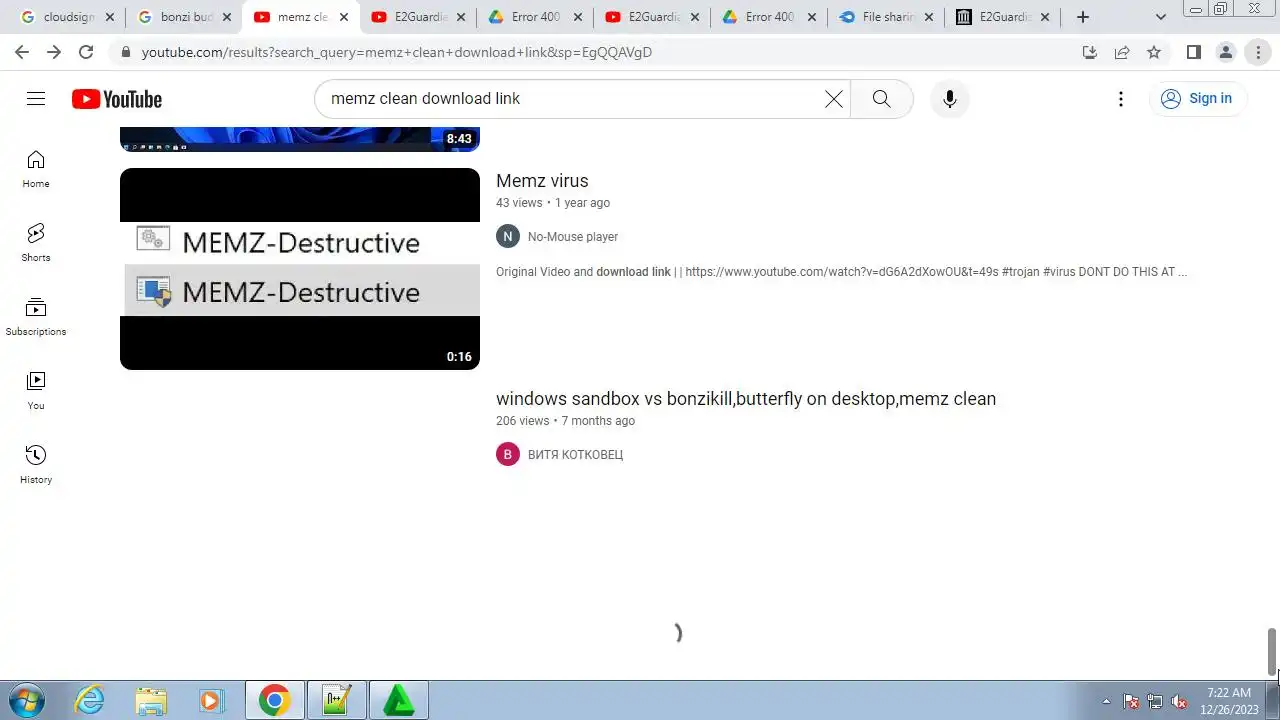
Task: Focus the Chrome address bar URL
Action: pyautogui.click(x=396, y=52)
